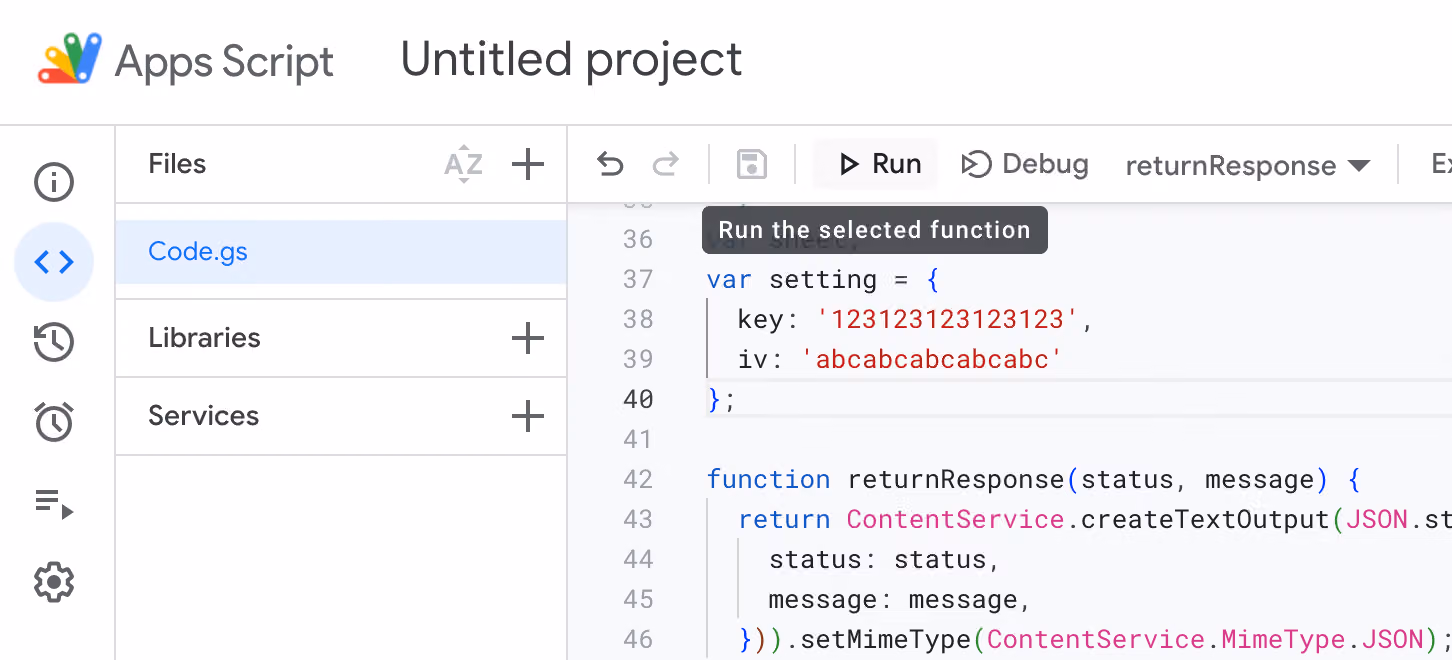
Task: Click the Redo arrow icon
Action: coord(666,164)
